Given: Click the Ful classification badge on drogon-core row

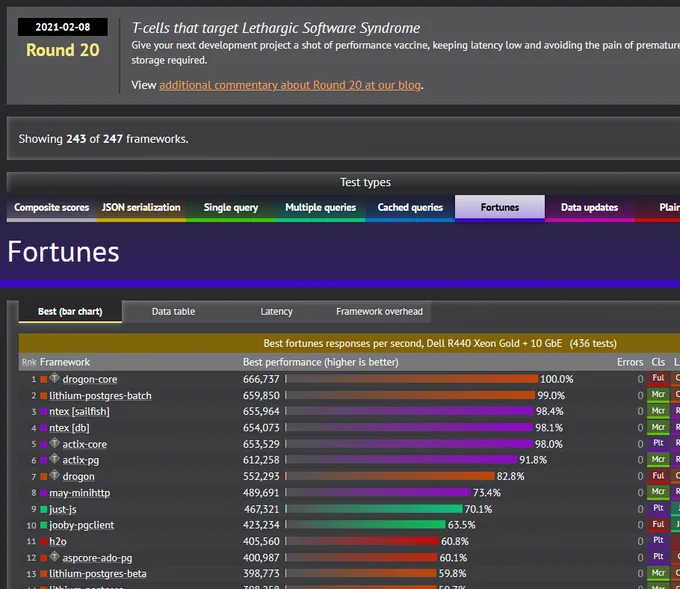Looking at the screenshot, I should (658, 378).
